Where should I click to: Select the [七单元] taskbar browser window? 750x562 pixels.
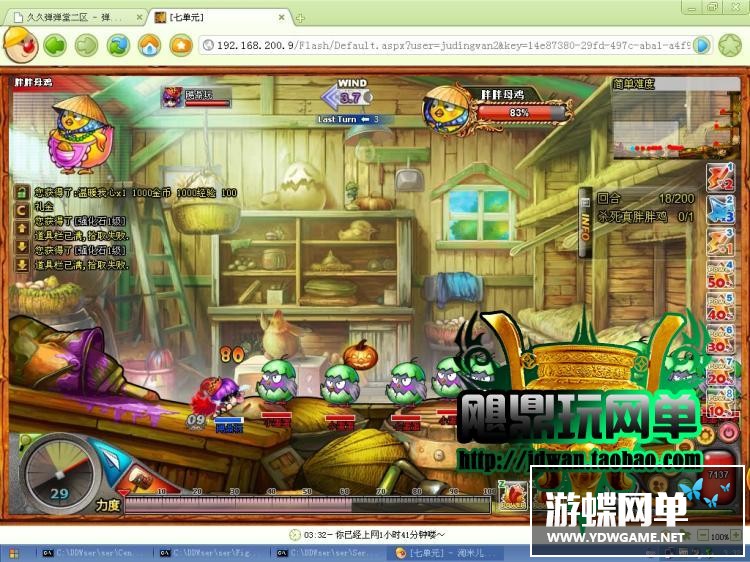click(447, 553)
